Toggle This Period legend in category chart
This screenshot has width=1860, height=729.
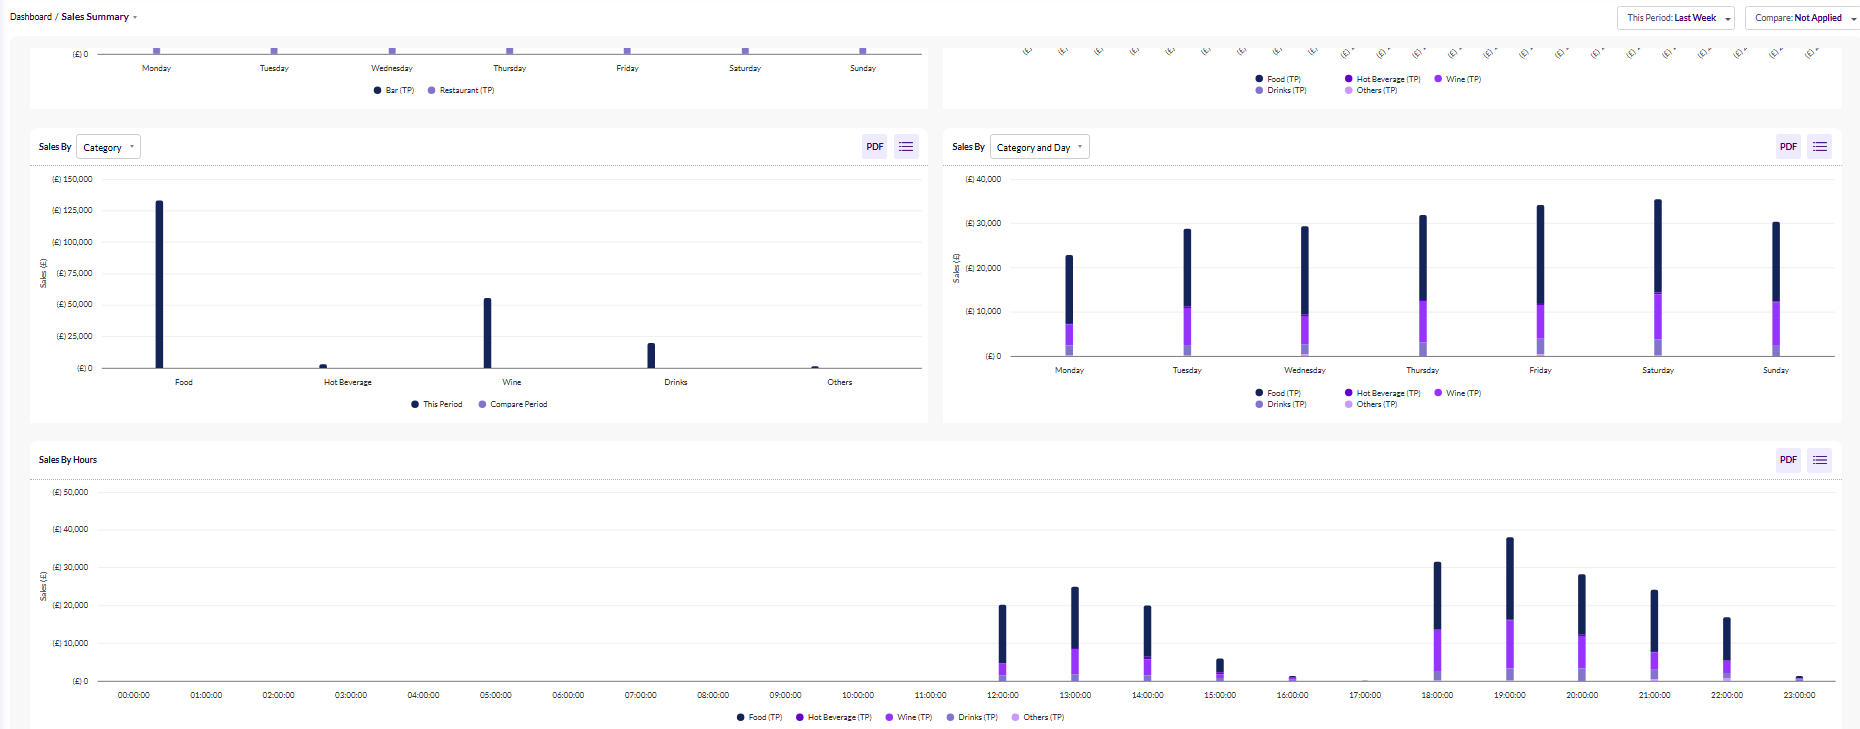(437, 405)
